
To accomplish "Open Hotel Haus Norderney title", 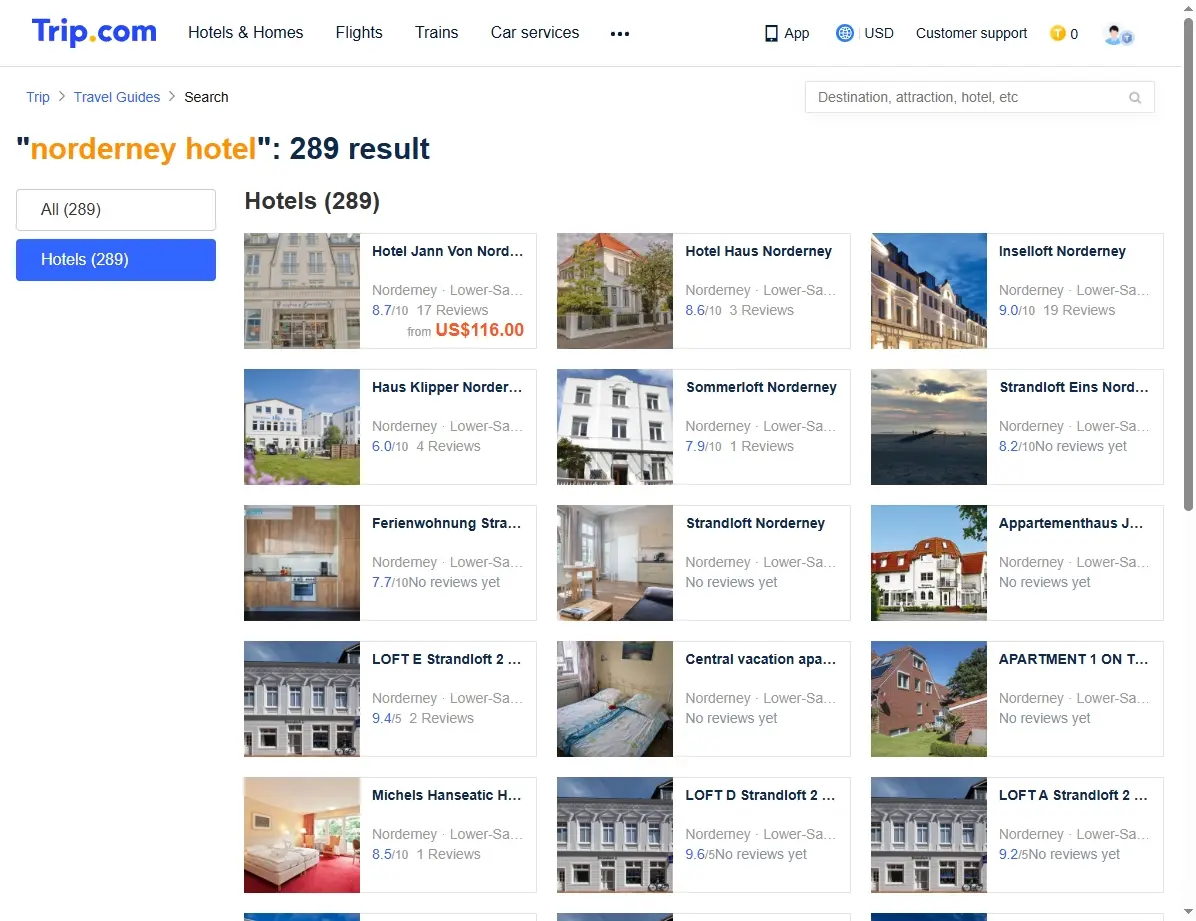I will point(758,251).
